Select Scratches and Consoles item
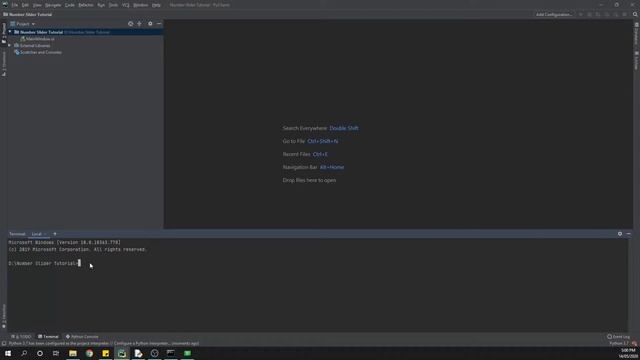640x360 pixels. click(38, 52)
